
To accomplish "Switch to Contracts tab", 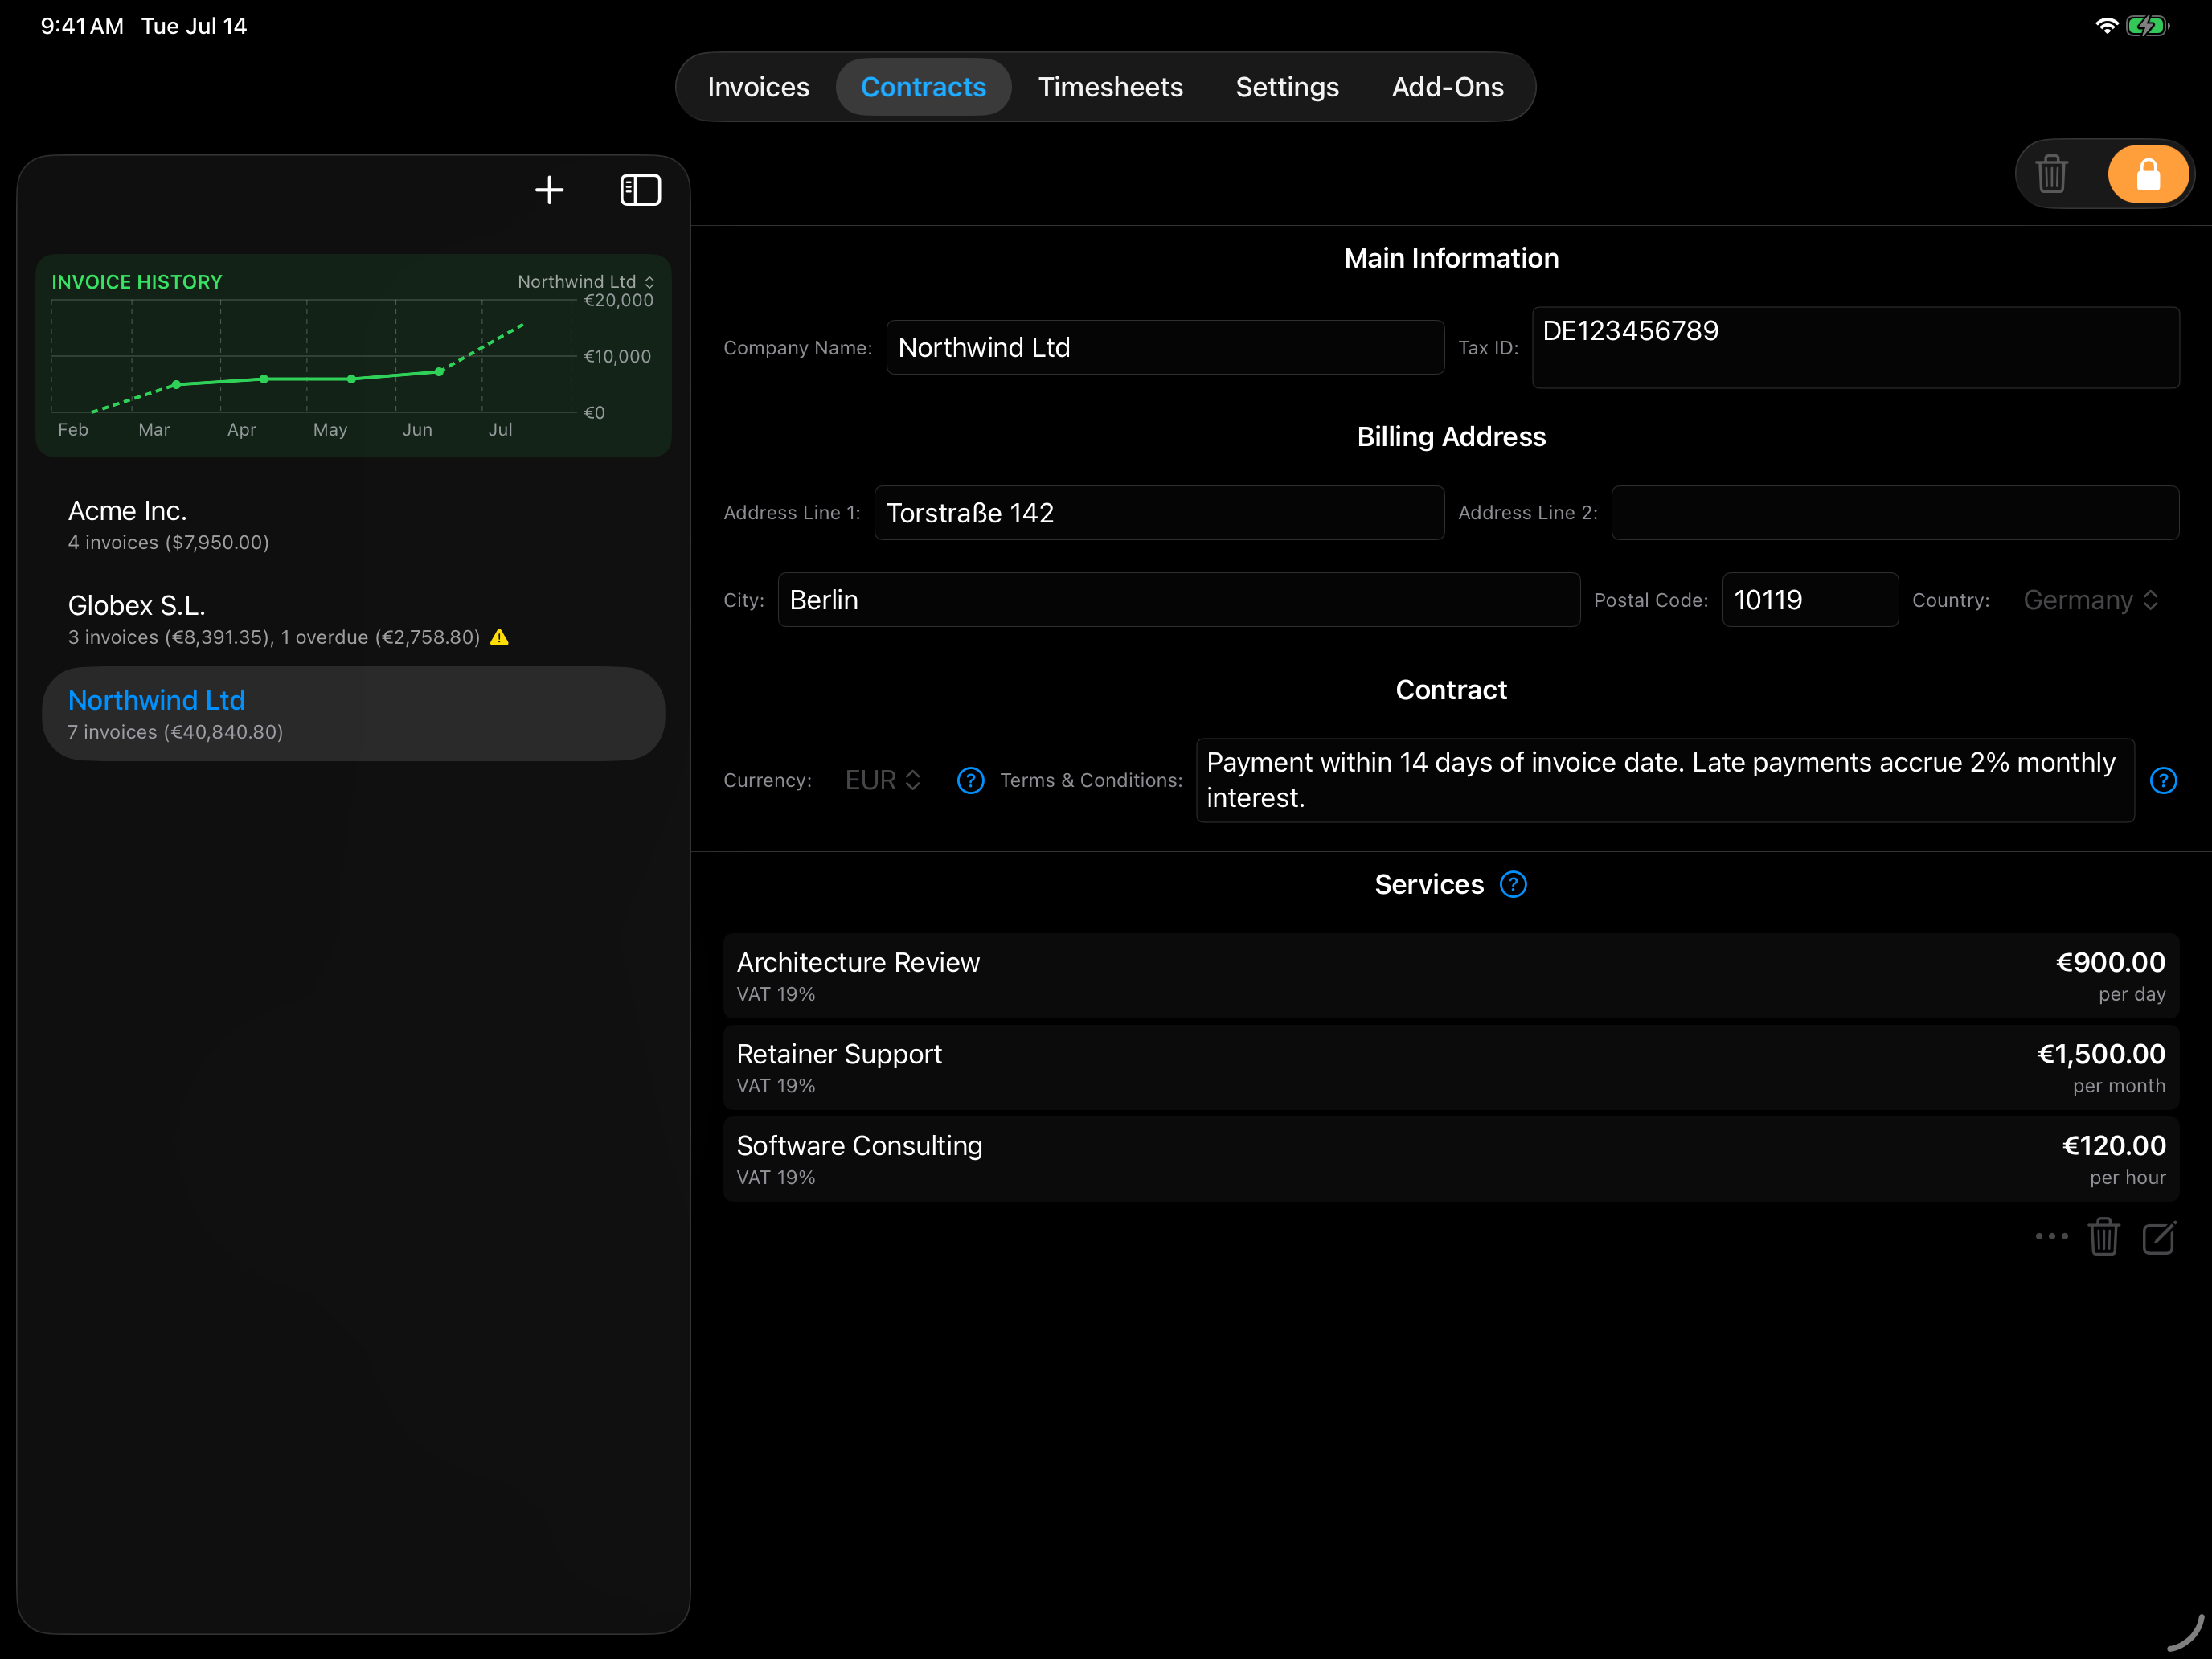I will 923,87.
